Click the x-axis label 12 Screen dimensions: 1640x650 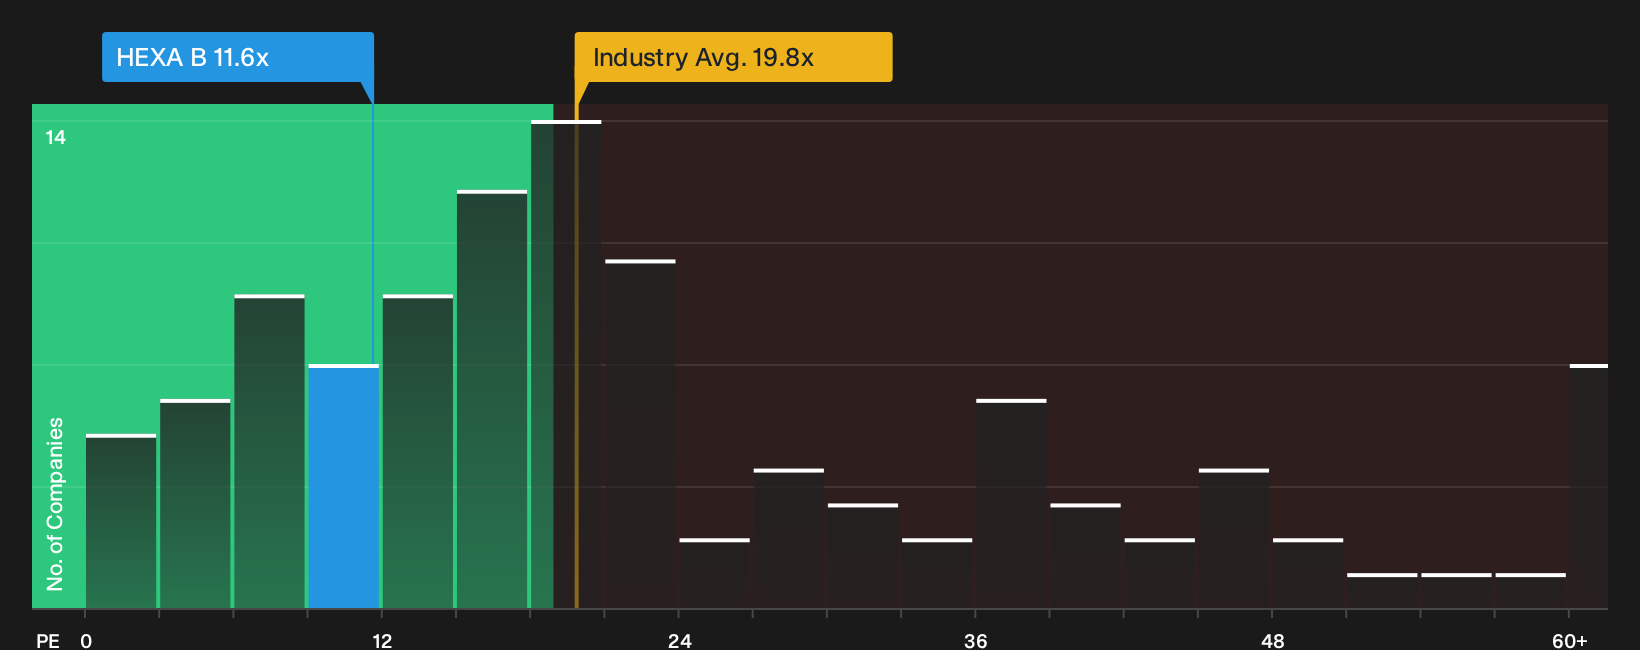[382, 640]
